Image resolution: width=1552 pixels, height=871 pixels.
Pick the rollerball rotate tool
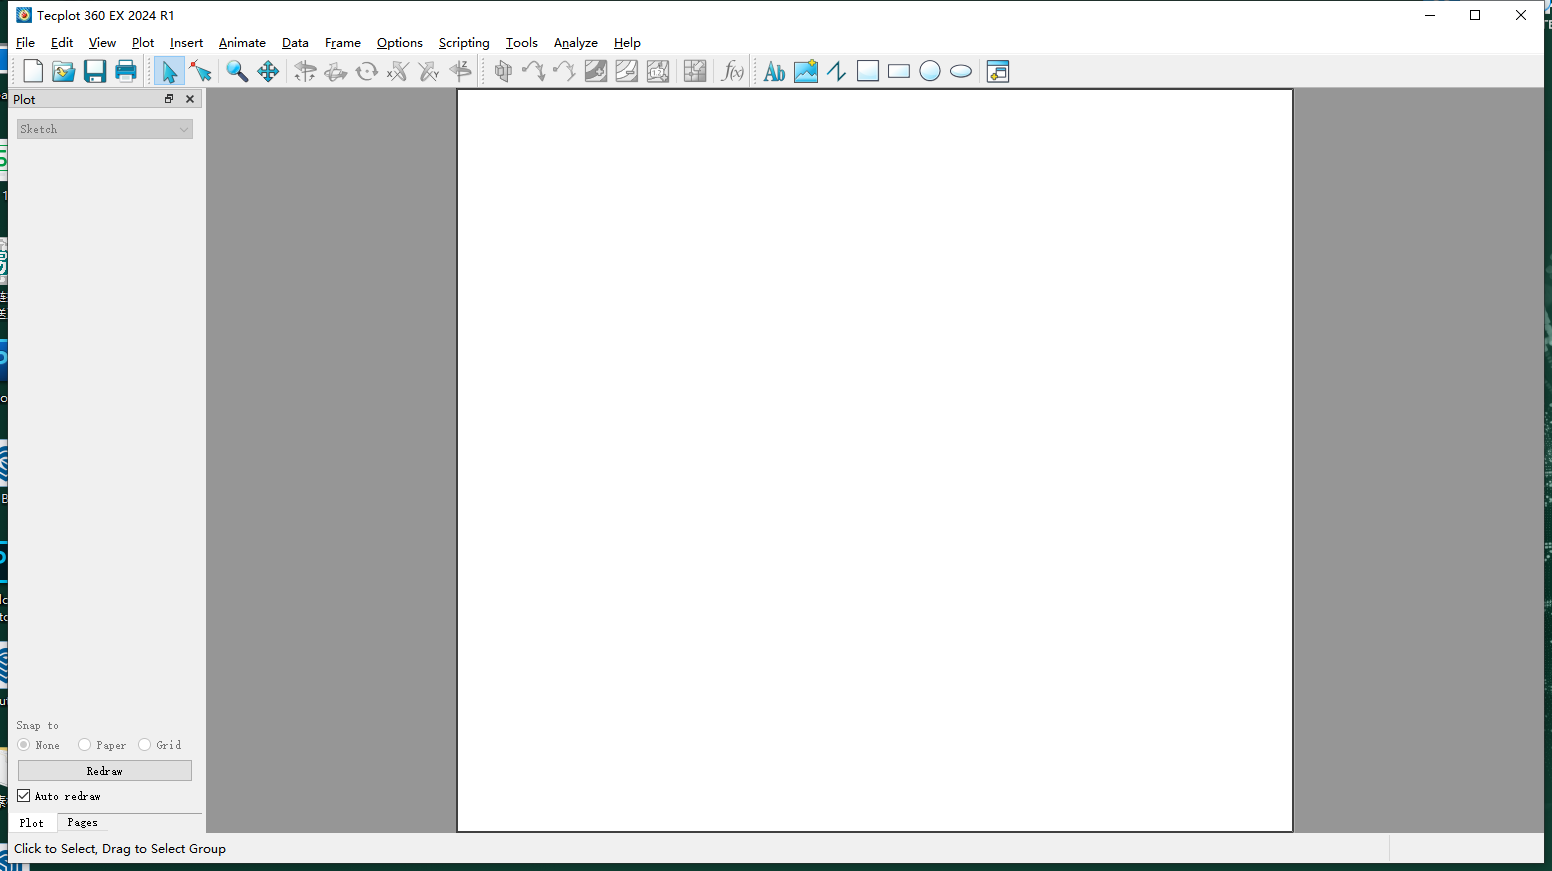tap(336, 71)
